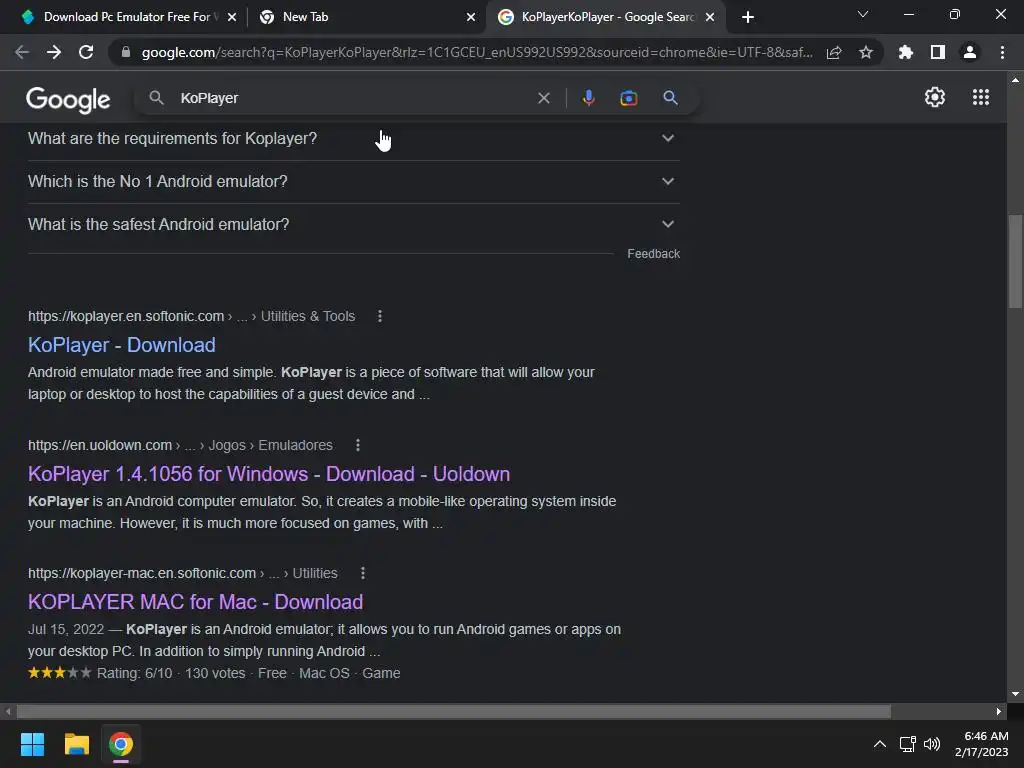1024x768 pixels.
Task: Open more options for the koplayer-mac softonic result
Action: [363, 573]
